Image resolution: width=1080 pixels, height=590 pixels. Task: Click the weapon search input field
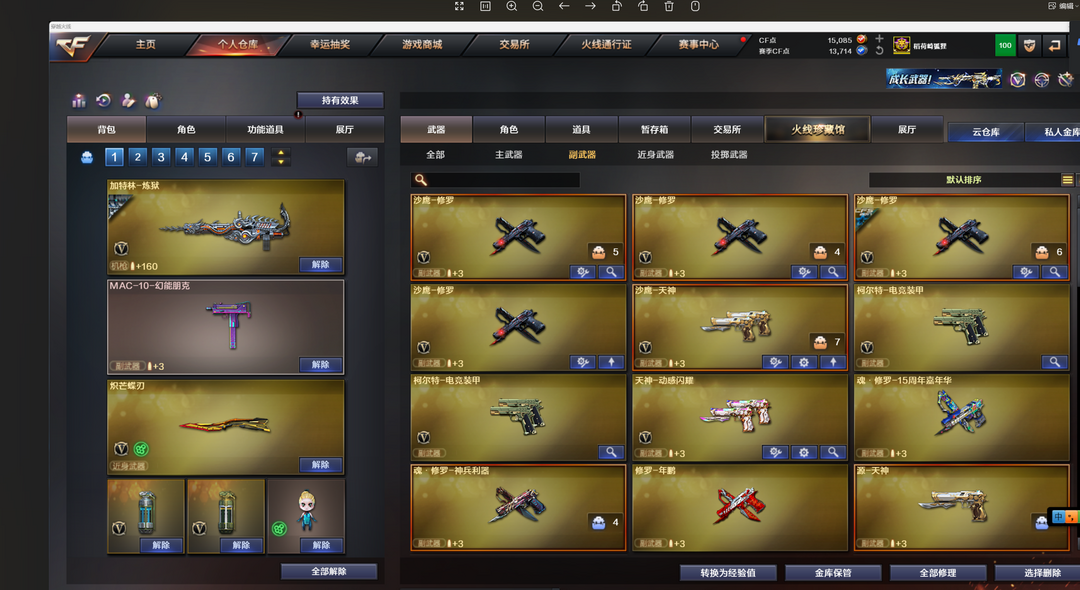point(495,180)
